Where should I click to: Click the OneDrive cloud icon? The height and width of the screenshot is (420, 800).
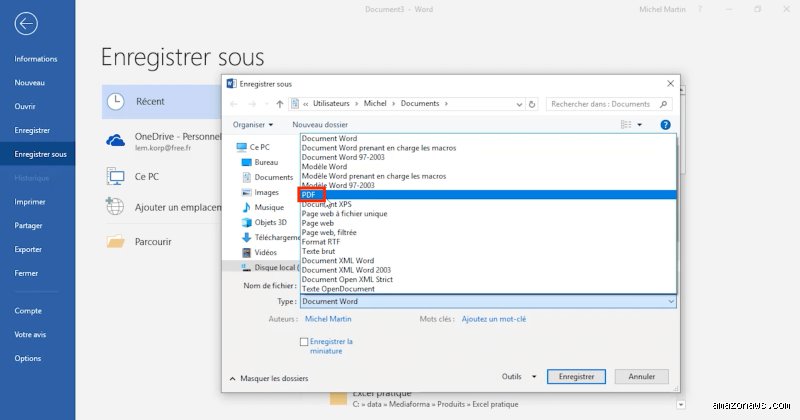click(x=115, y=140)
